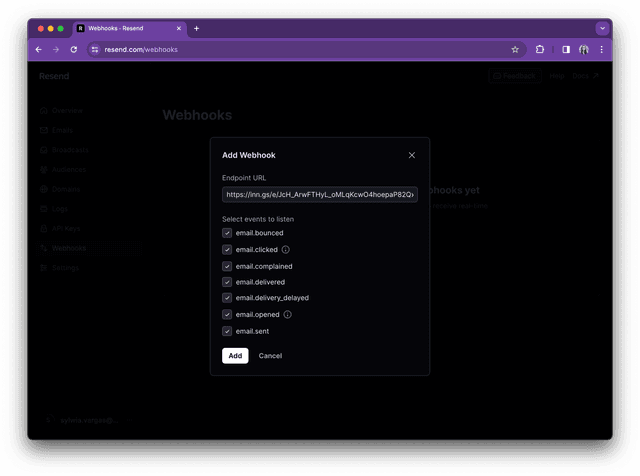Image resolution: width=640 pixels, height=476 pixels.
Task: Open a new browser tab
Action: coord(196,29)
